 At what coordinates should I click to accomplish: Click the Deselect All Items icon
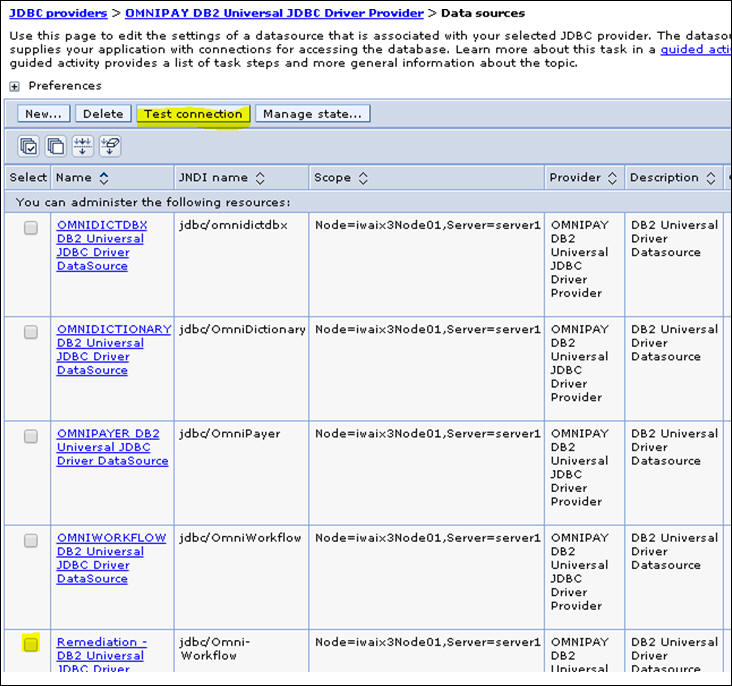click(x=56, y=146)
